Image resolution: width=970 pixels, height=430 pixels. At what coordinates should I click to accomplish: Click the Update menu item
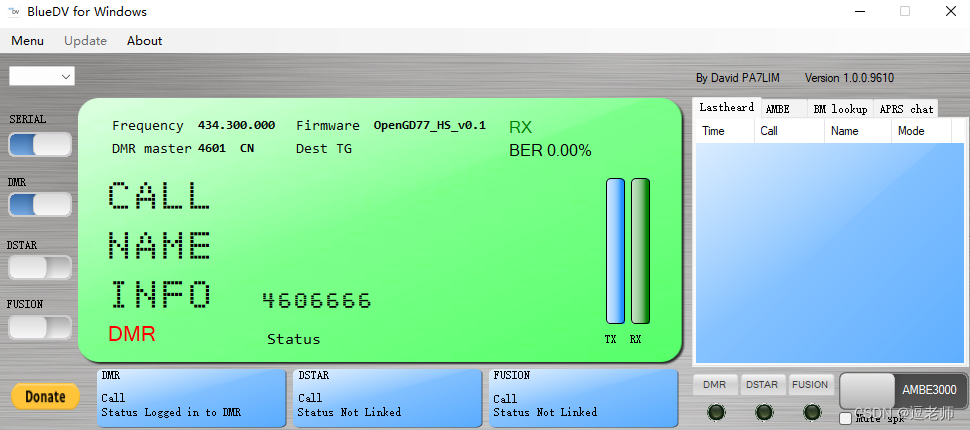[85, 41]
